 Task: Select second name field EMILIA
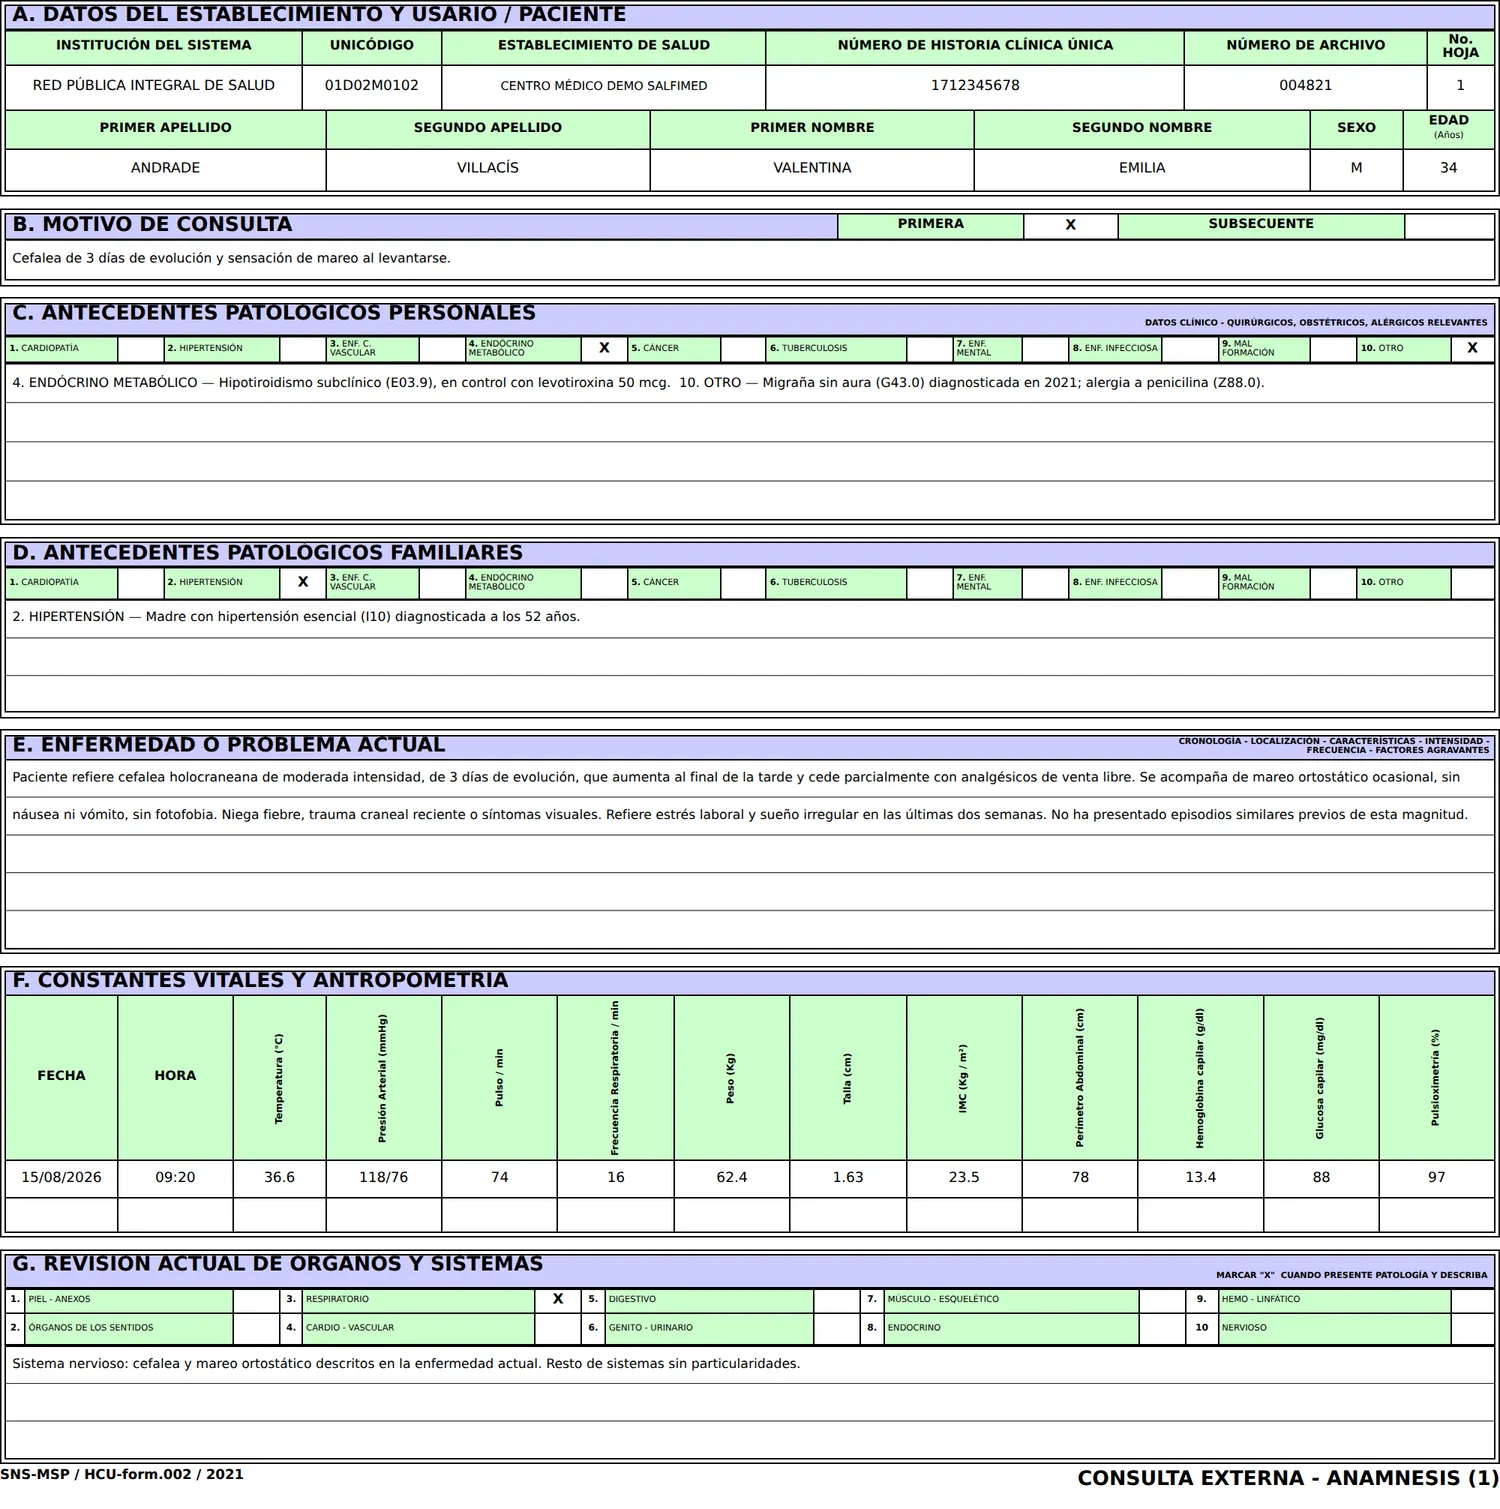(1142, 169)
